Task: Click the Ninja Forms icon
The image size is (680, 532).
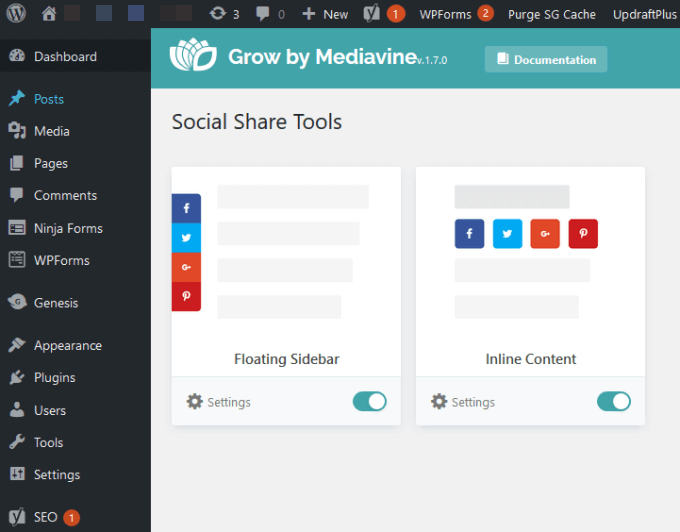Action: tap(17, 228)
